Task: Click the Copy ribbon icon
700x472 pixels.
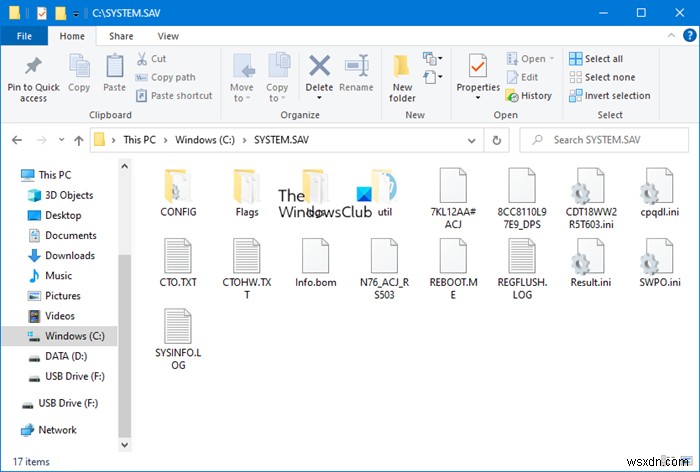Action: pyautogui.click(x=79, y=67)
